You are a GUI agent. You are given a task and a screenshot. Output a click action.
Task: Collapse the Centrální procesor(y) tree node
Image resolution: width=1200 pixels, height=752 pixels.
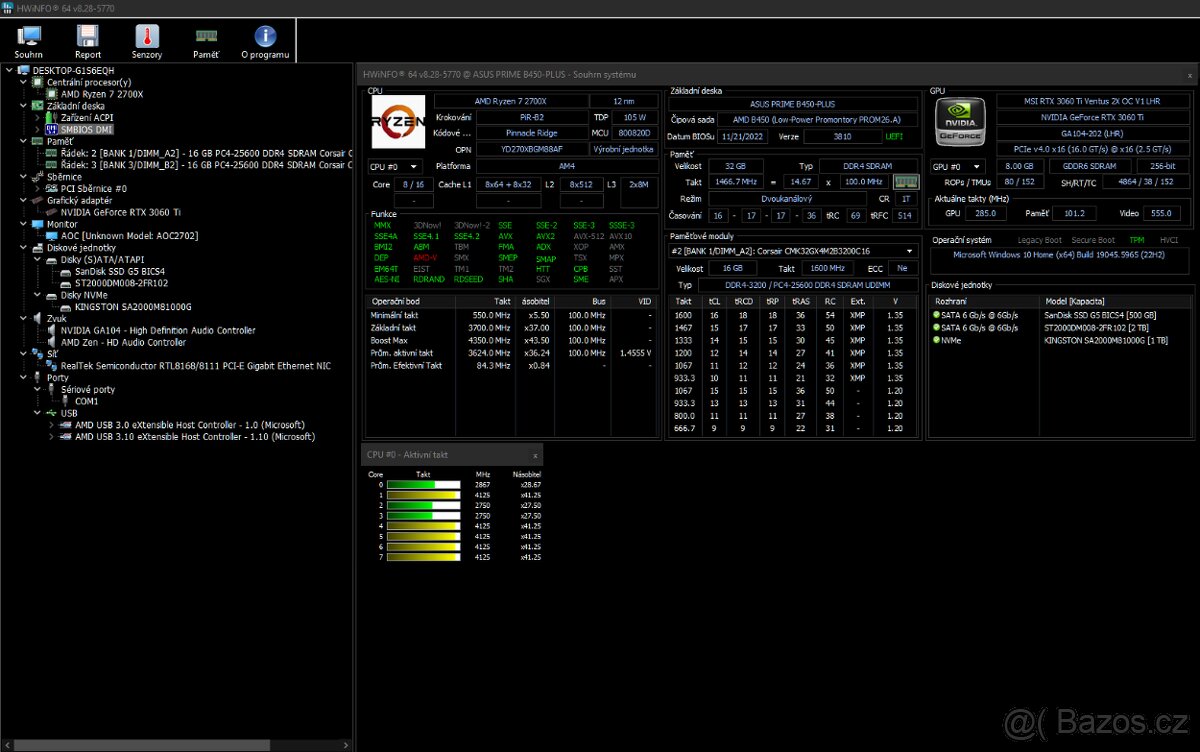point(23,83)
